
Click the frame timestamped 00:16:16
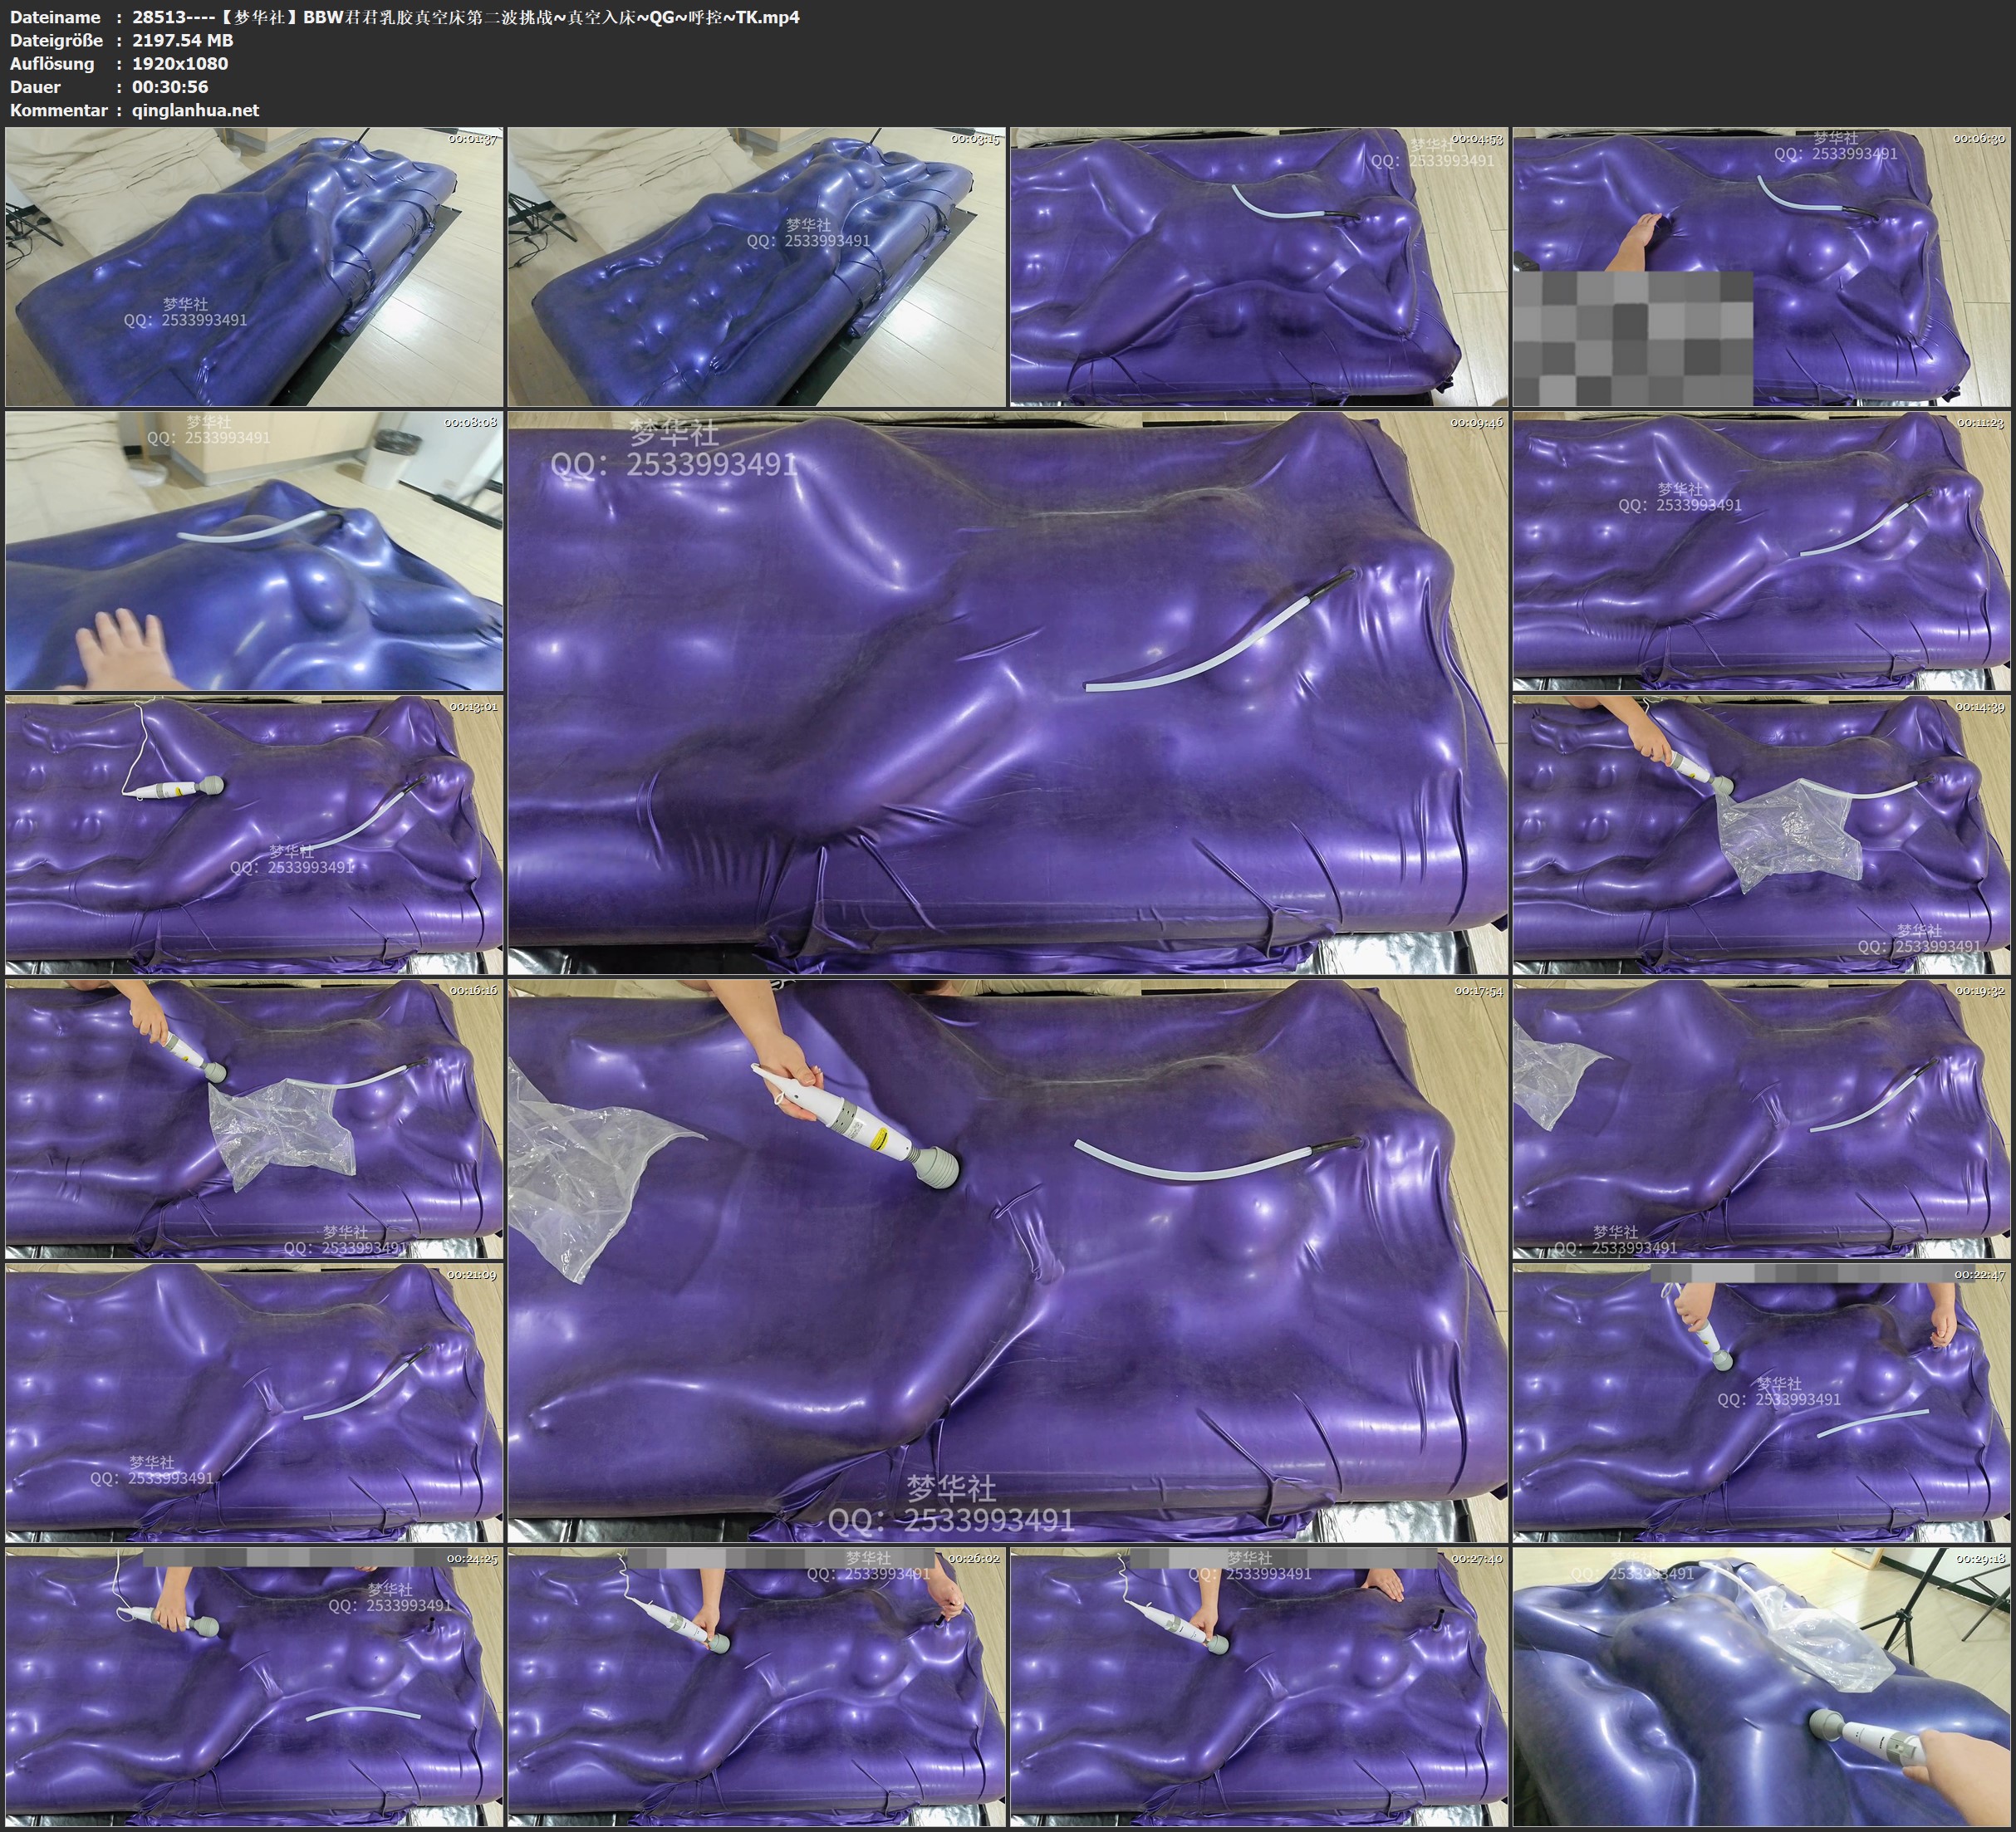click(x=254, y=1118)
